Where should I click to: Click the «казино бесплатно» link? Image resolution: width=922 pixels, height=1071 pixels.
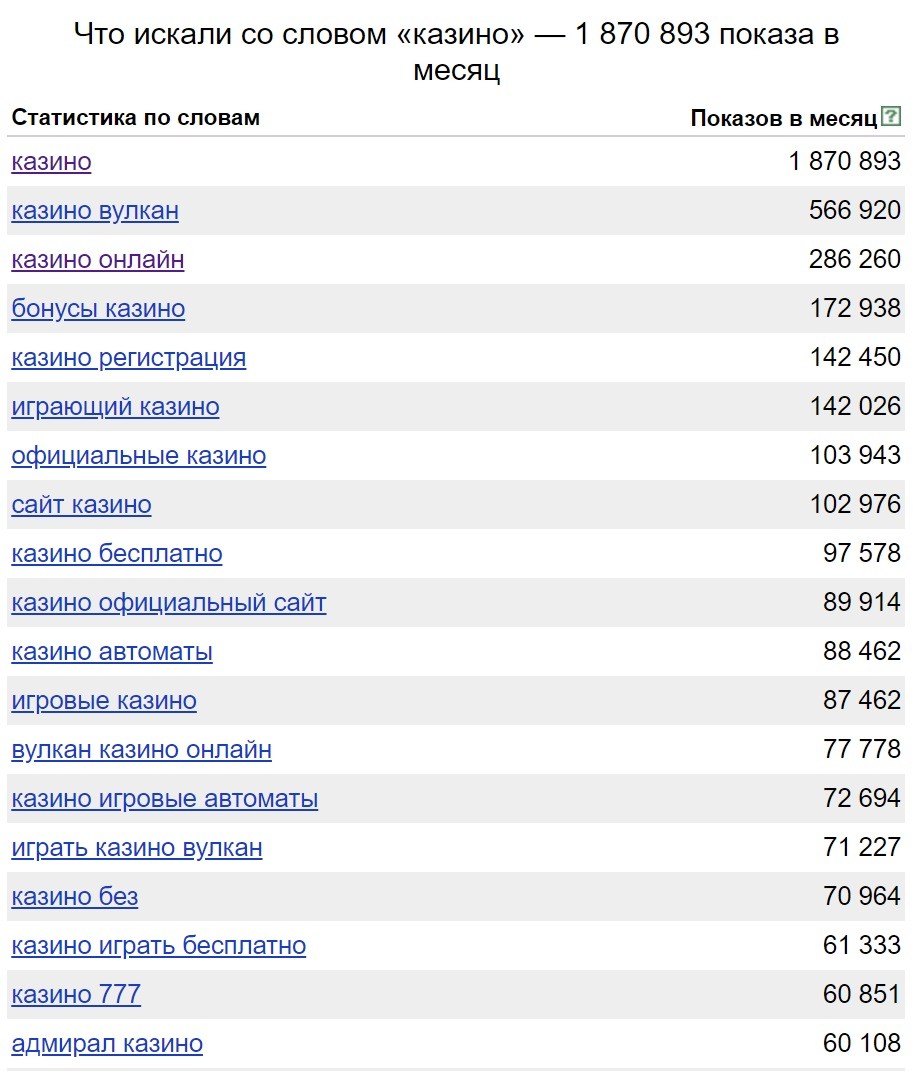117,554
